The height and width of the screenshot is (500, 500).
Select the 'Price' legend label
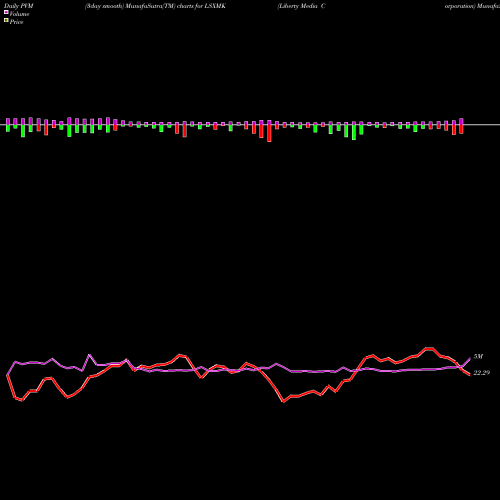(x=16, y=22)
